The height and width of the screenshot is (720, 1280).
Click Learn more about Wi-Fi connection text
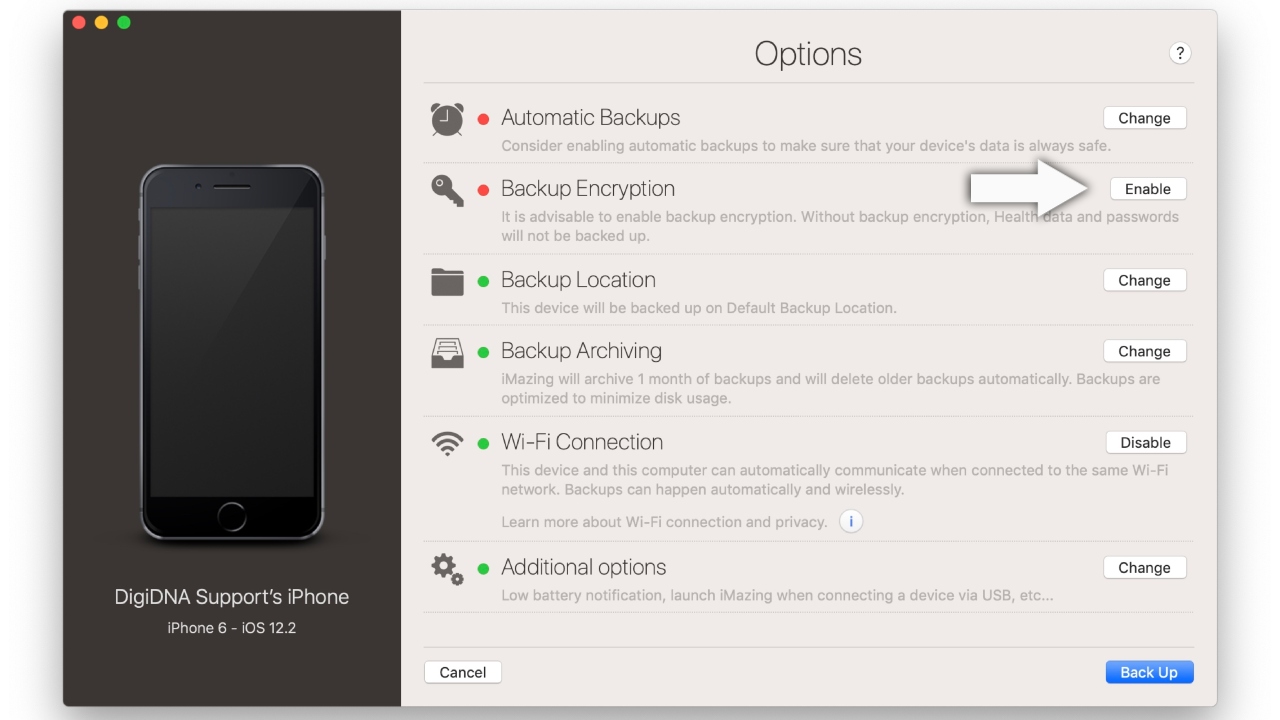[x=664, y=521]
